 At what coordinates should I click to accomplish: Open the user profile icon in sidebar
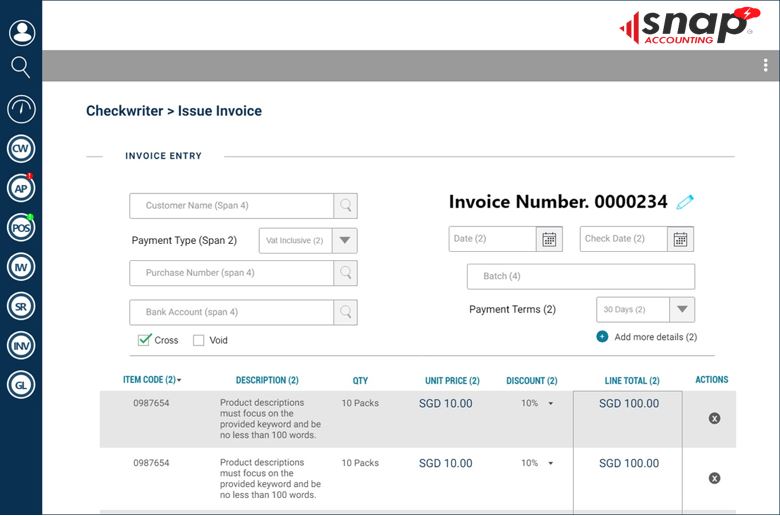tap(21, 32)
